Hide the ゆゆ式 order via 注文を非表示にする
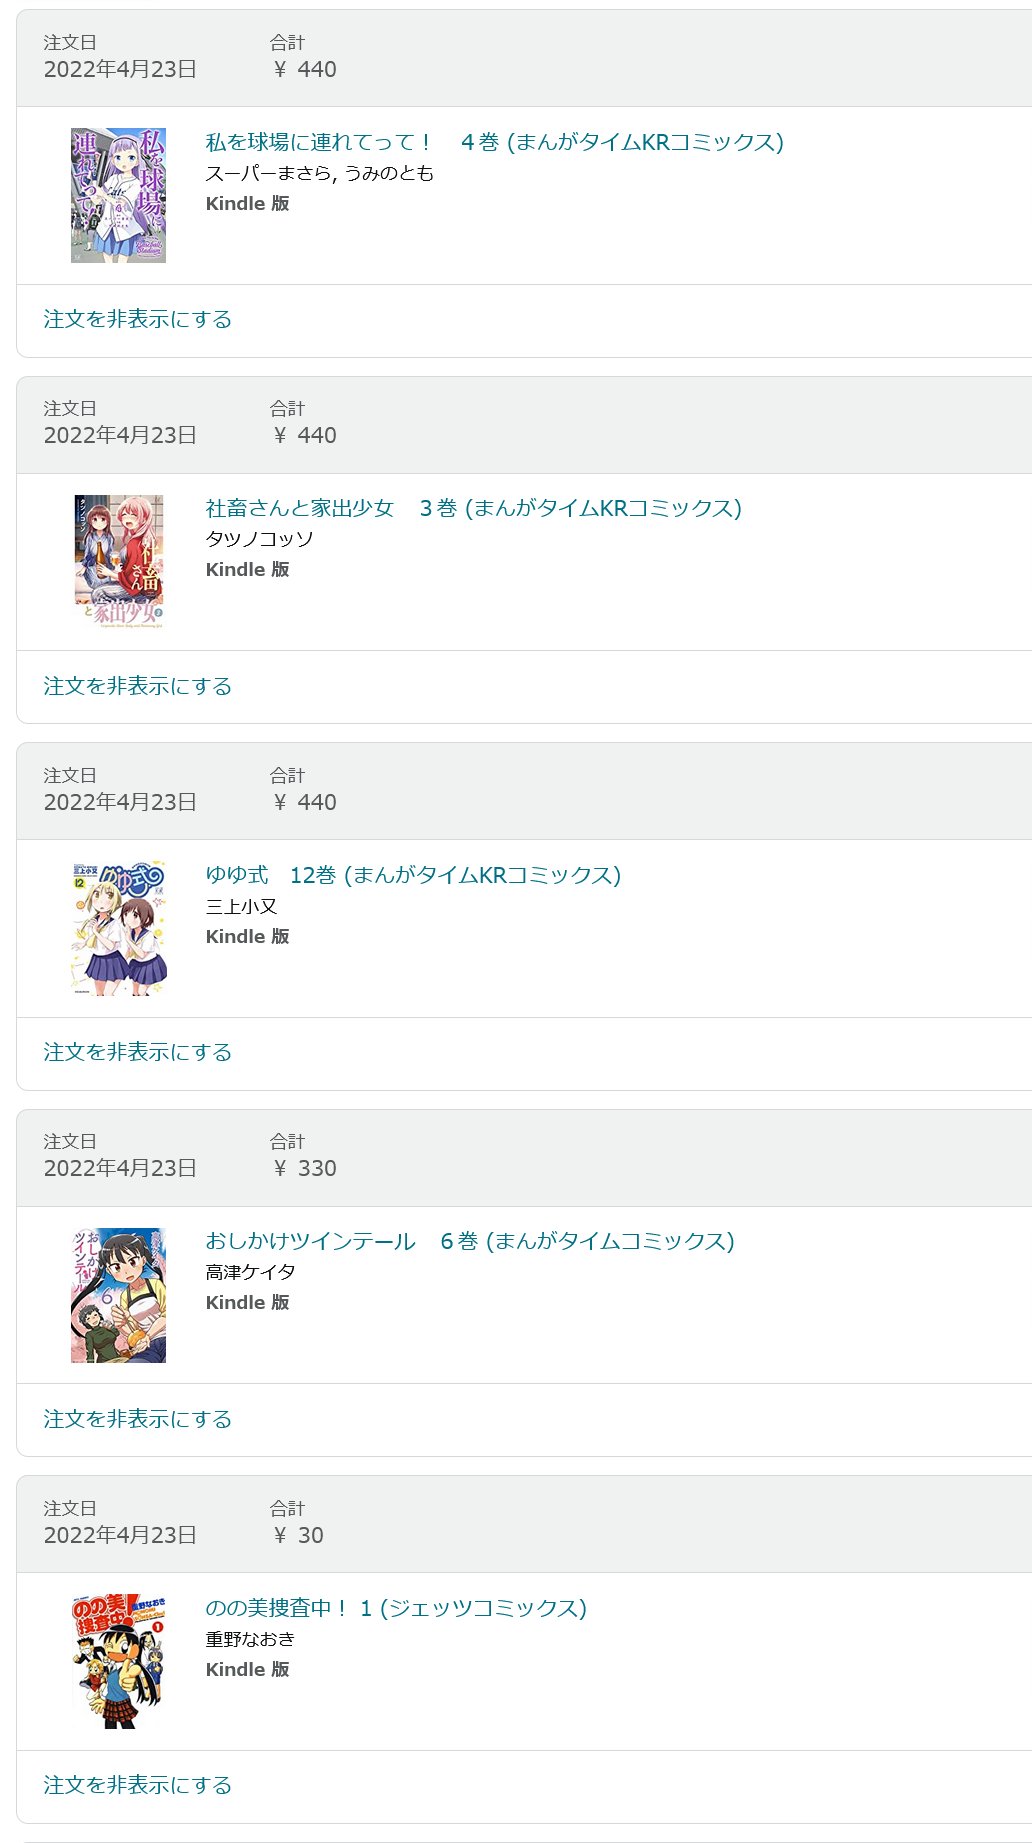The image size is (1032, 1843). coord(138,1052)
